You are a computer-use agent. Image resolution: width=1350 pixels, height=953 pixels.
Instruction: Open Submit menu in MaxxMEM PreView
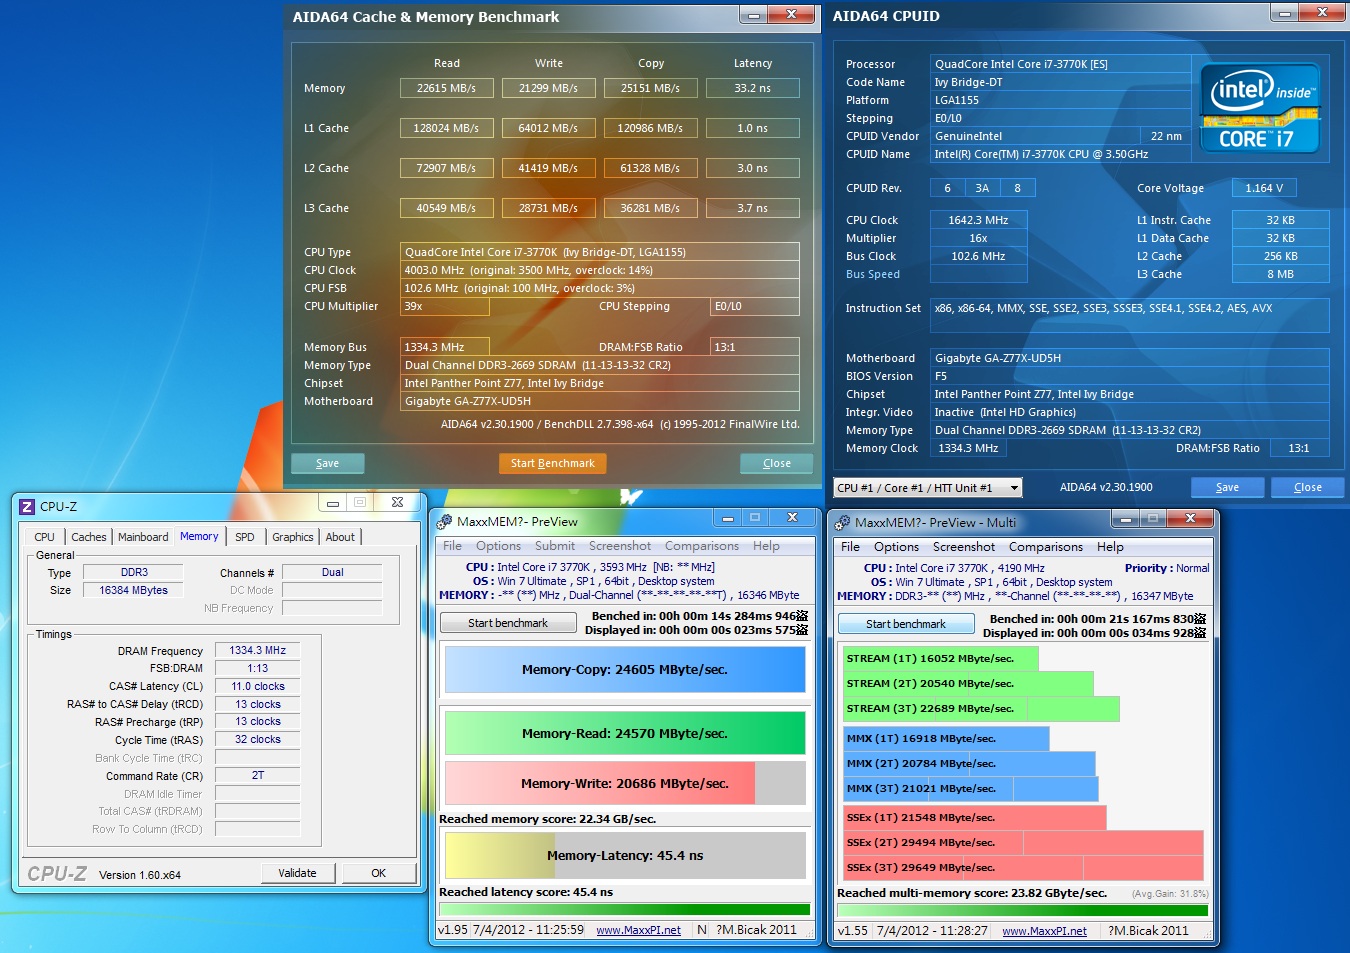tap(555, 546)
